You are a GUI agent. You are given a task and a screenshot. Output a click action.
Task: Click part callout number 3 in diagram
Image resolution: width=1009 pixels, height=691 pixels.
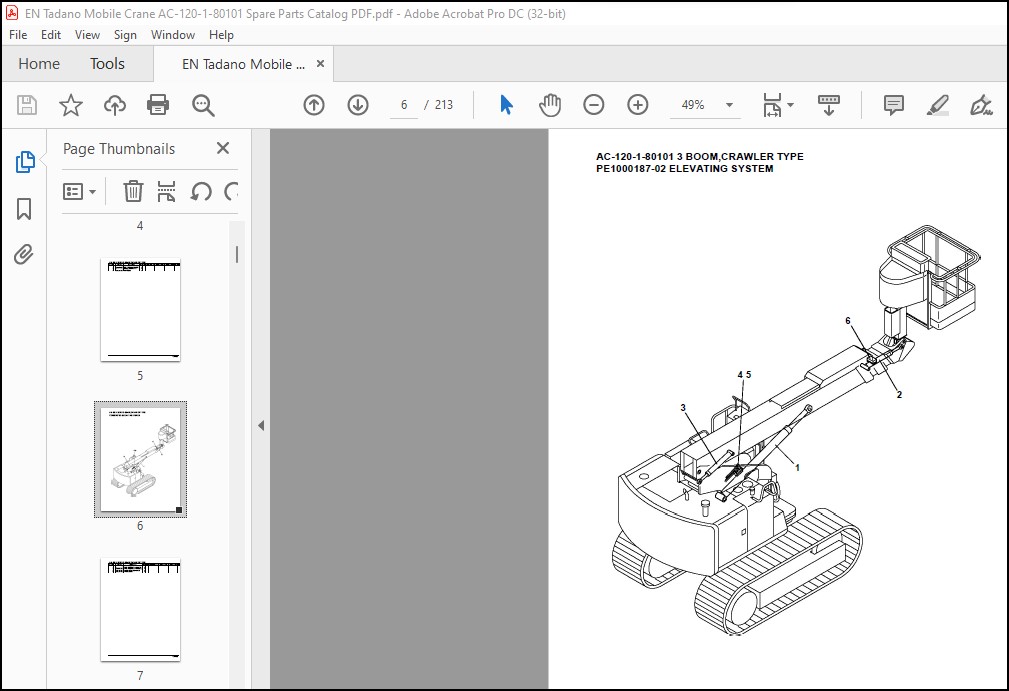683,407
